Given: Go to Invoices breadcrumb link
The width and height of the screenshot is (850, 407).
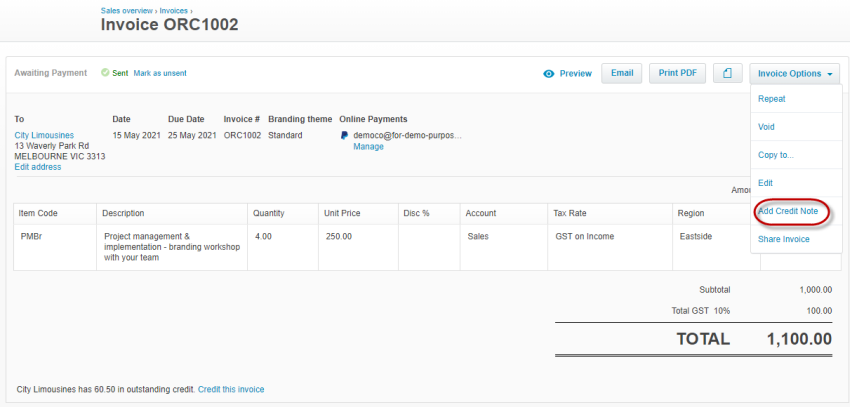Looking at the screenshot, I should tap(173, 10).
